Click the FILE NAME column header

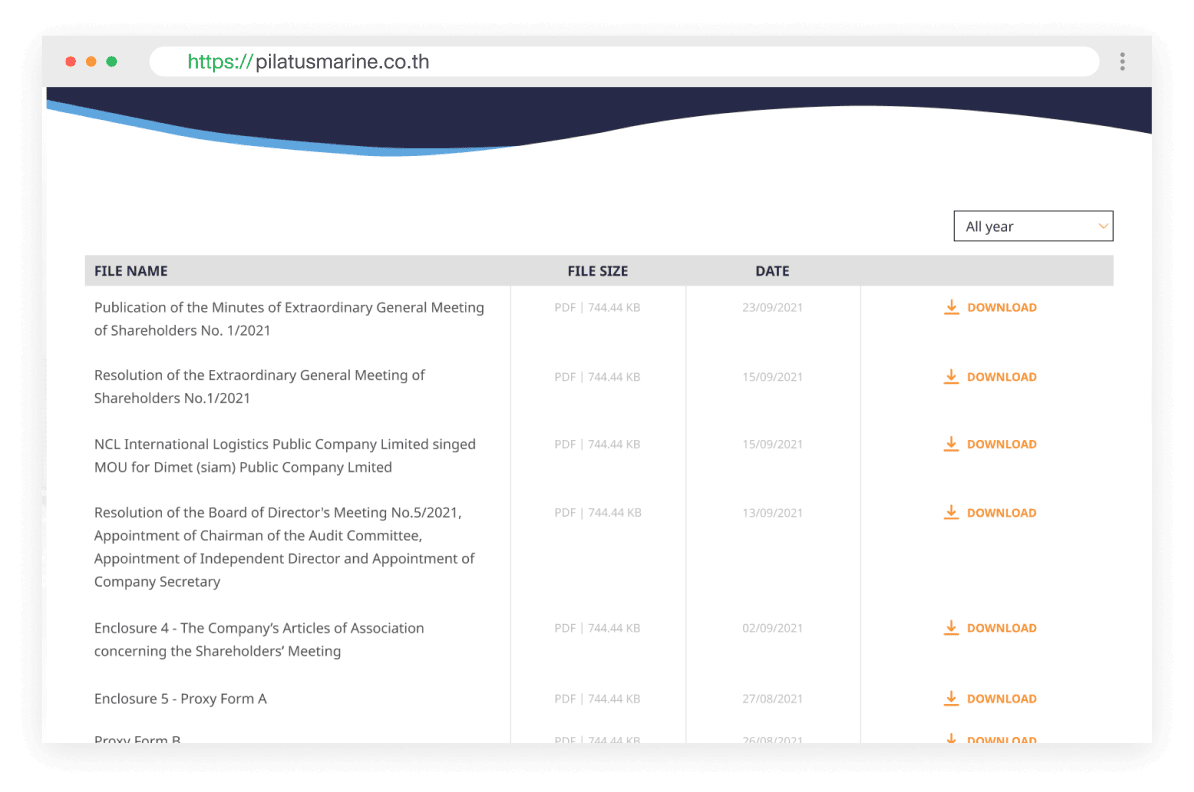131,271
